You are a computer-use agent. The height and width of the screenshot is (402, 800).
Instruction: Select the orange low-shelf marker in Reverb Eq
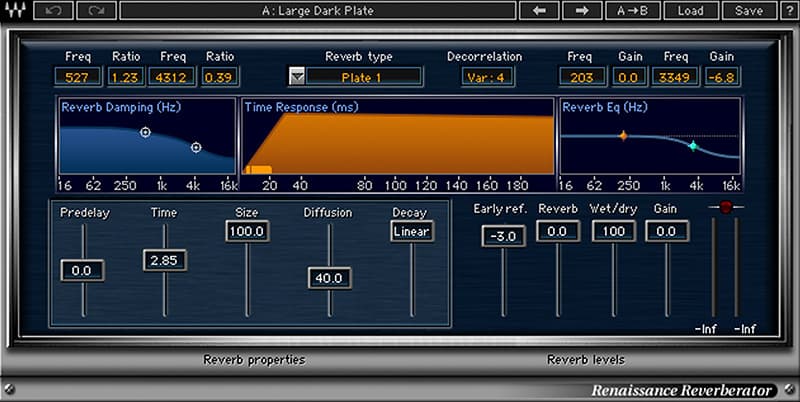(x=623, y=136)
